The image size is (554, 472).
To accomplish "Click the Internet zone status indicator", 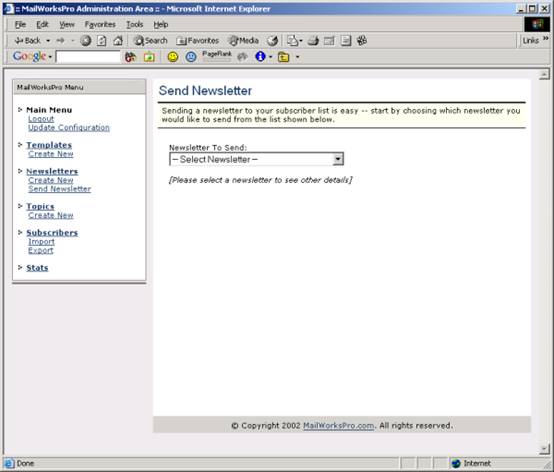I will pyautogui.click(x=472, y=464).
